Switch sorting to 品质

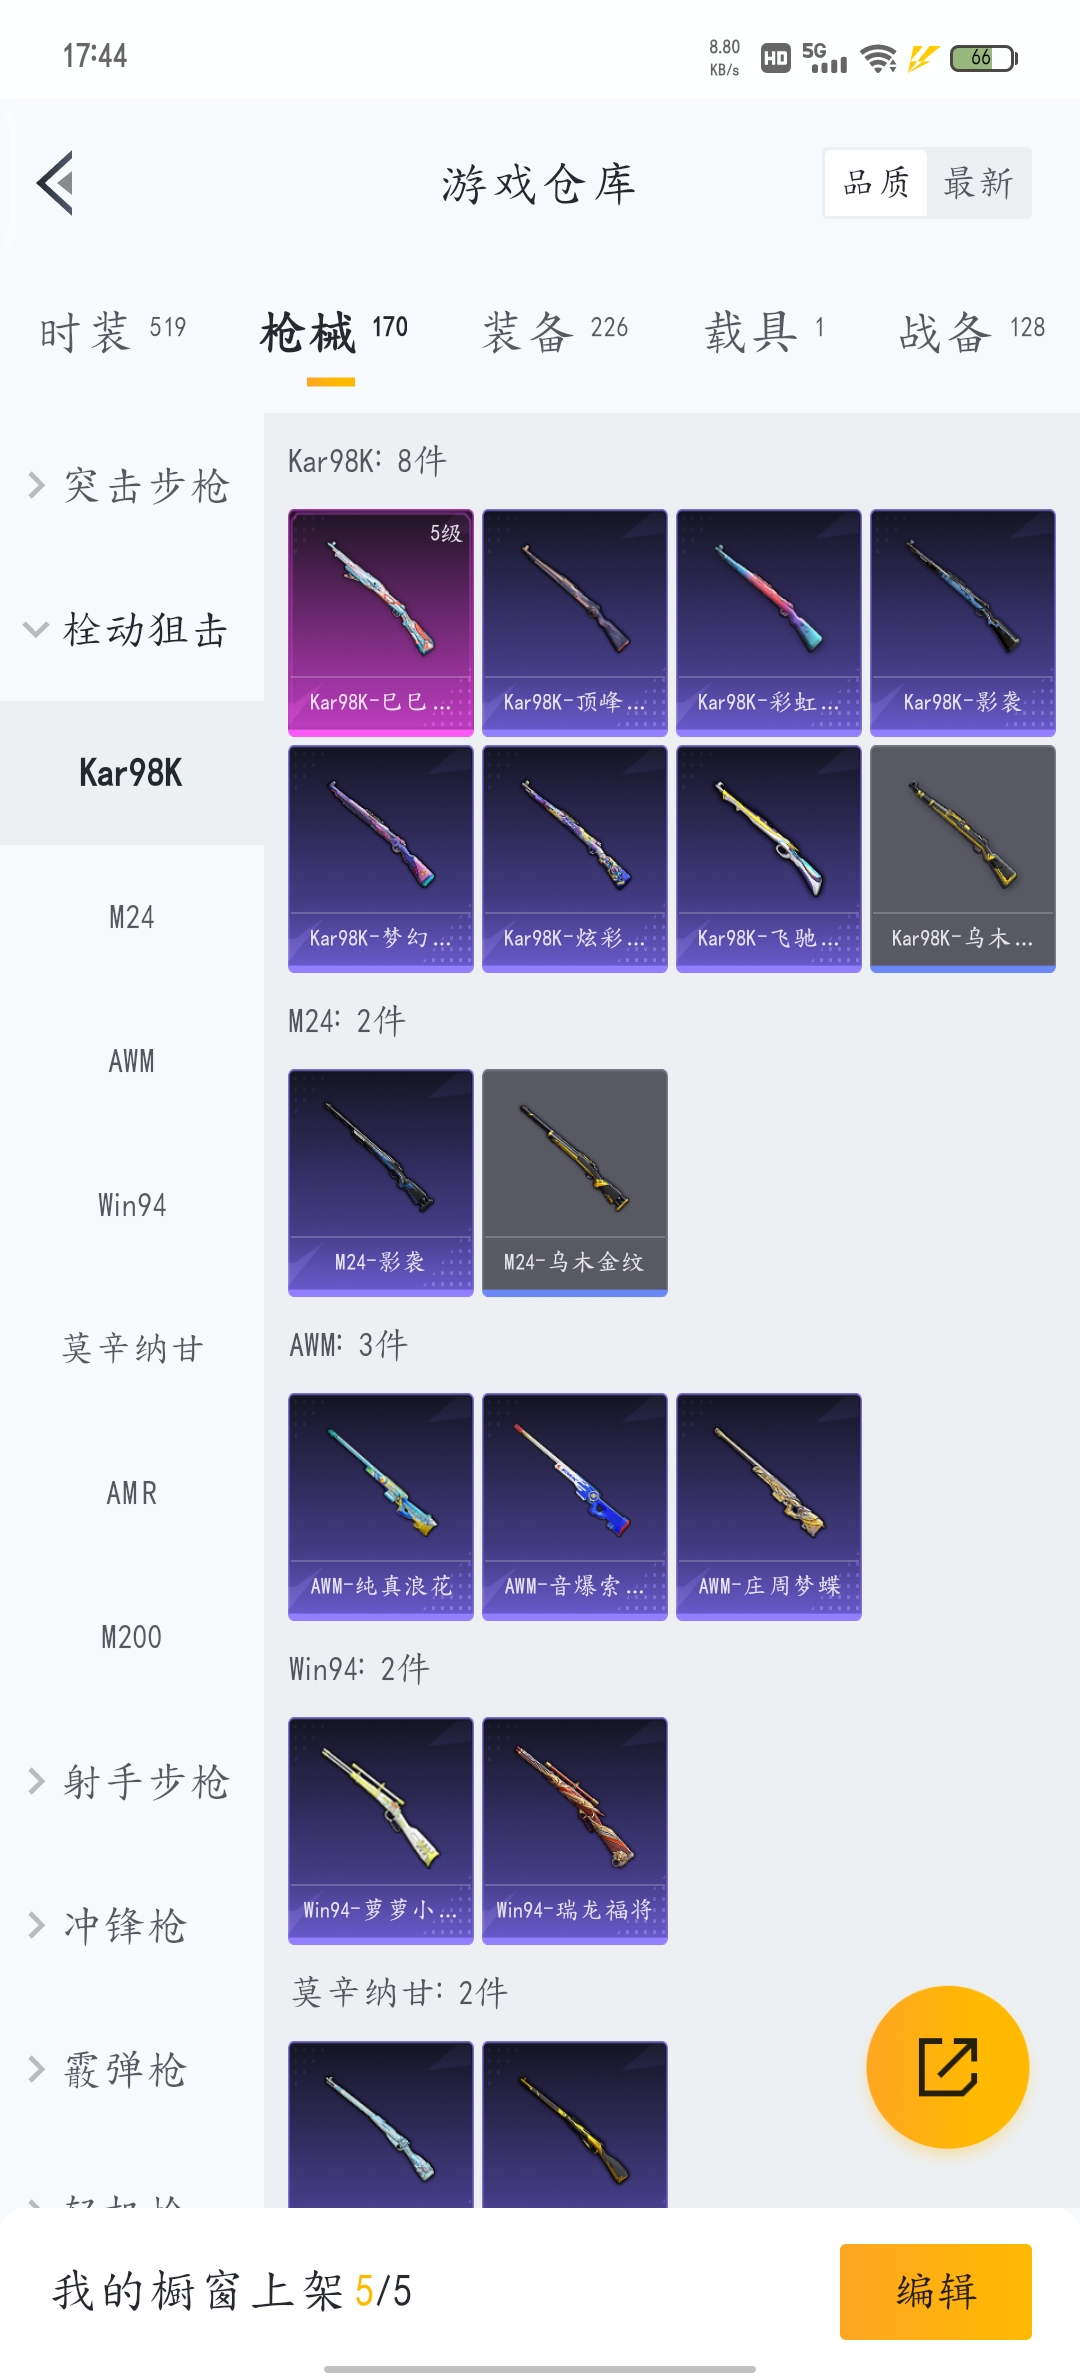[x=876, y=183]
